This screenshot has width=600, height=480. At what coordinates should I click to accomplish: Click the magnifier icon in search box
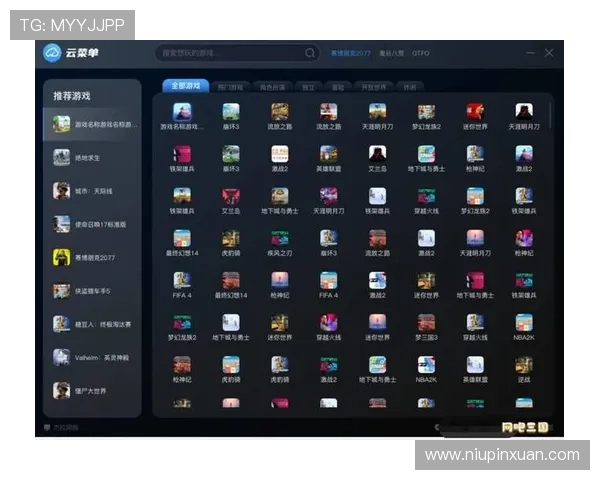point(310,53)
